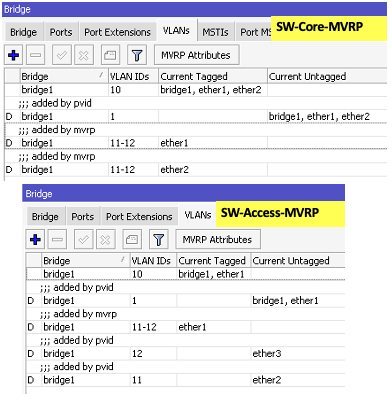Switch to Ports tab in SW-Core-MVRP window
The width and height of the screenshot is (392, 399).
(x=61, y=32)
